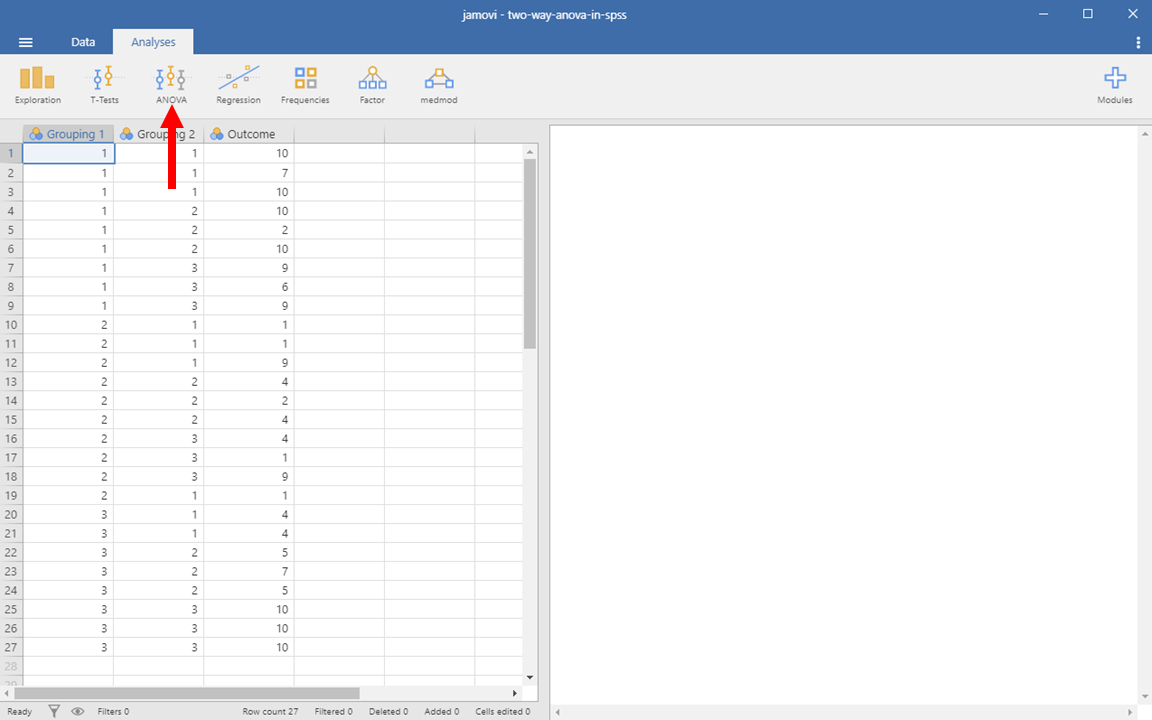The image size is (1152, 720).
Task: Open the T-Tests analysis menu
Action: coord(104,84)
